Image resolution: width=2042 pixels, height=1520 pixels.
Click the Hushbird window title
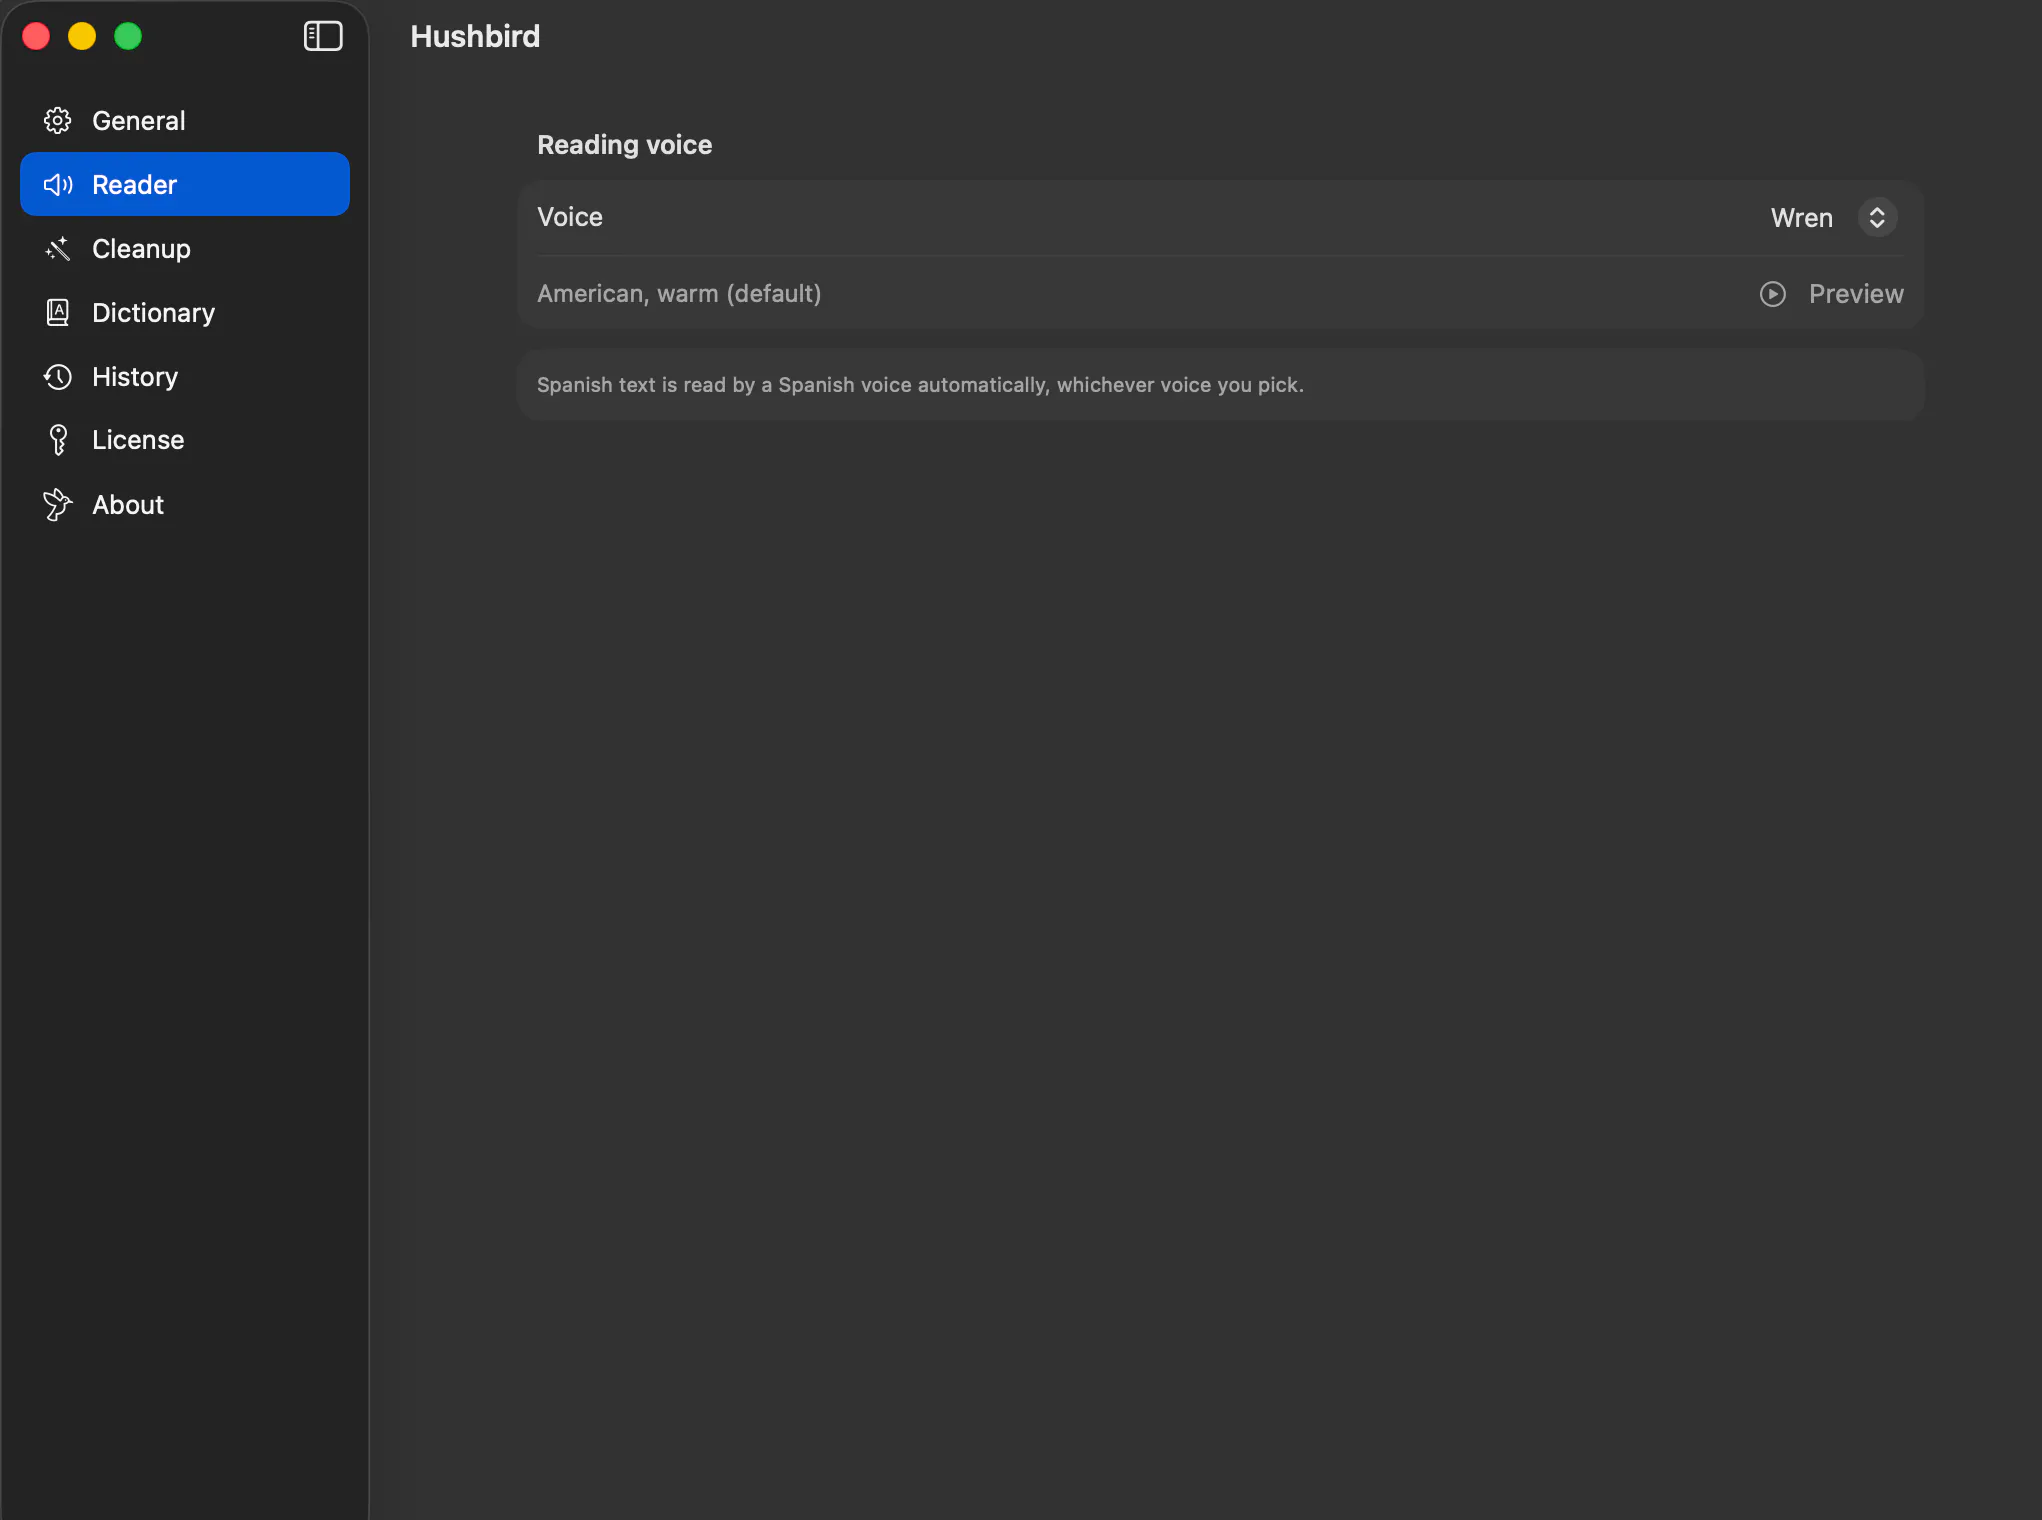click(475, 37)
